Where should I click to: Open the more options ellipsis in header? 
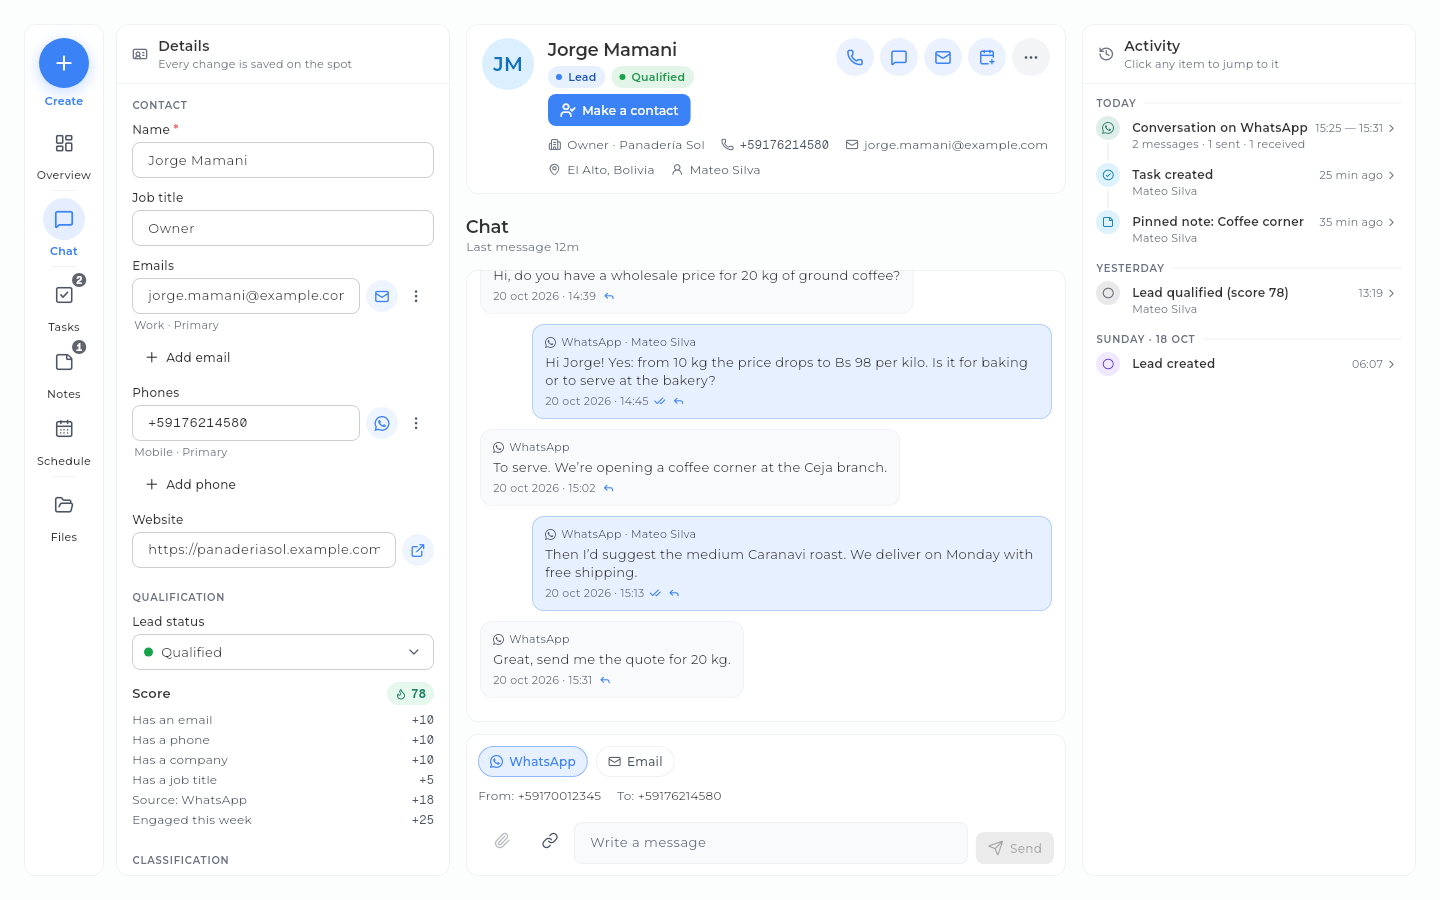(1031, 57)
